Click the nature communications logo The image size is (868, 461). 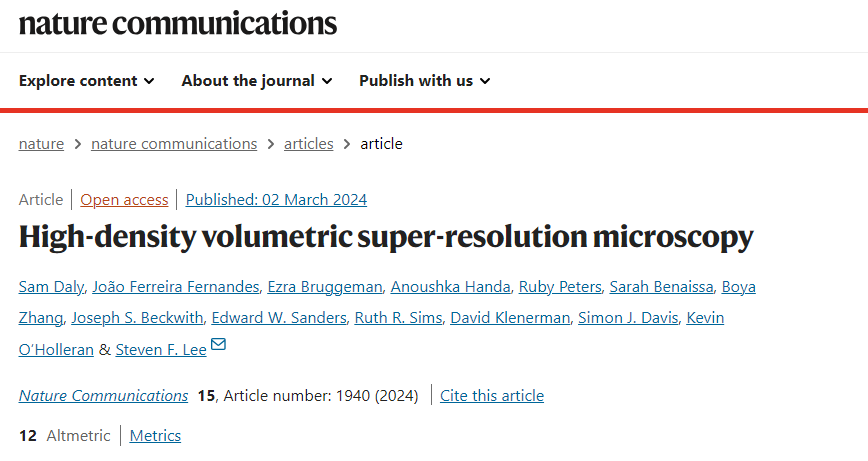pyautogui.click(x=178, y=23)
